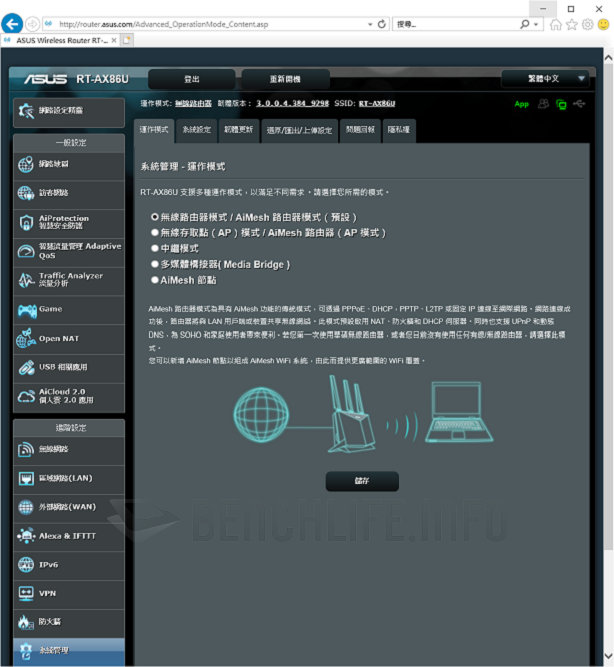The height and width of the screenshot is (667, 614).
Task: Click the green App status icon
Action: (521, 104)
